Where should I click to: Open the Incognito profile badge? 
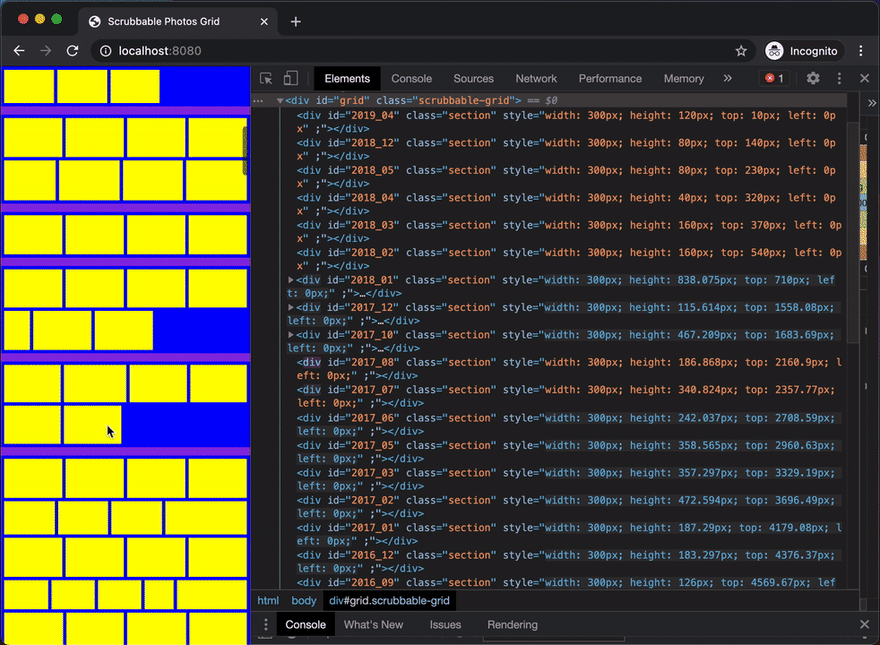[803, 51]
